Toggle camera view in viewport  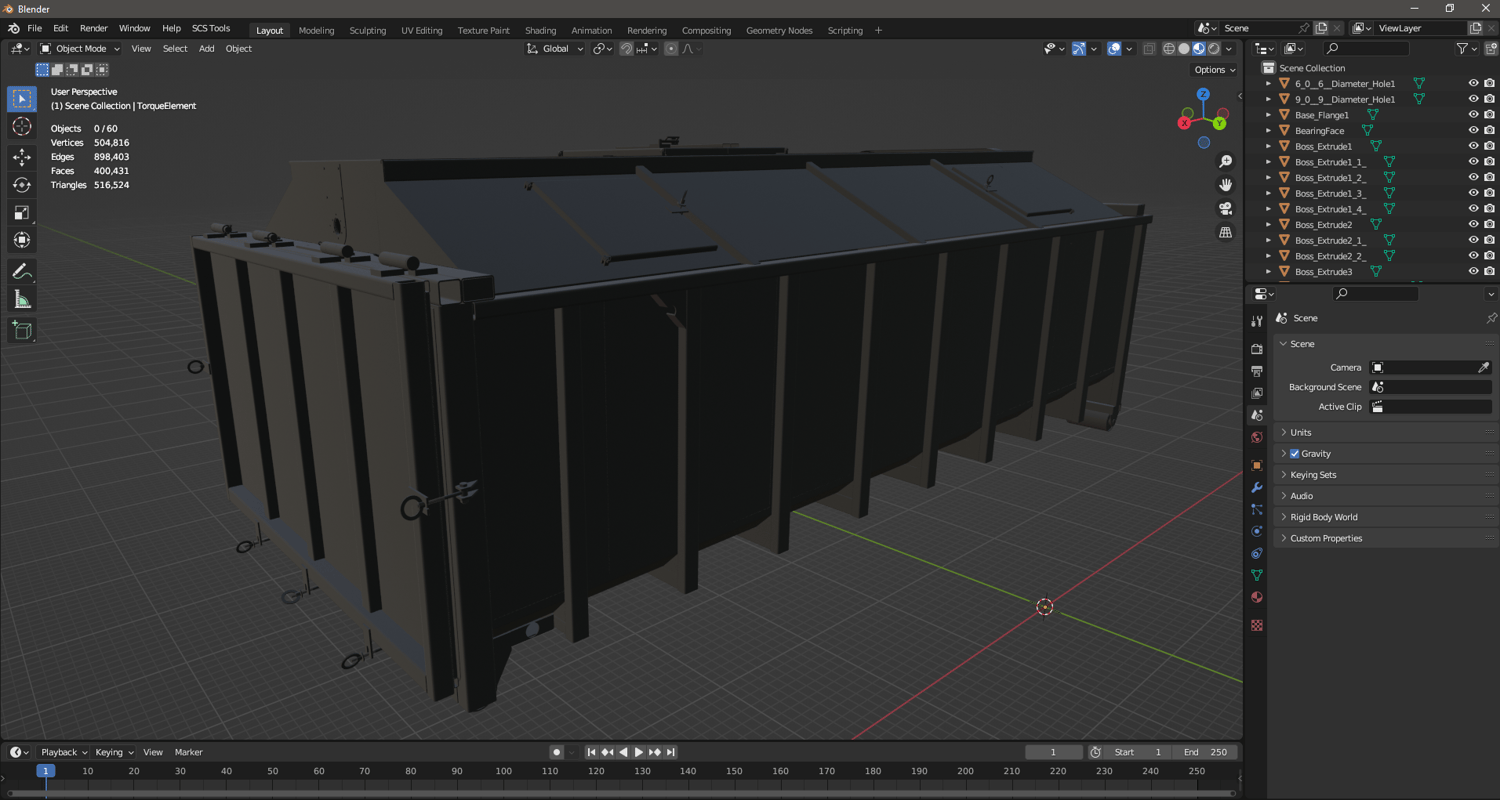click(x=1225, y=209)
